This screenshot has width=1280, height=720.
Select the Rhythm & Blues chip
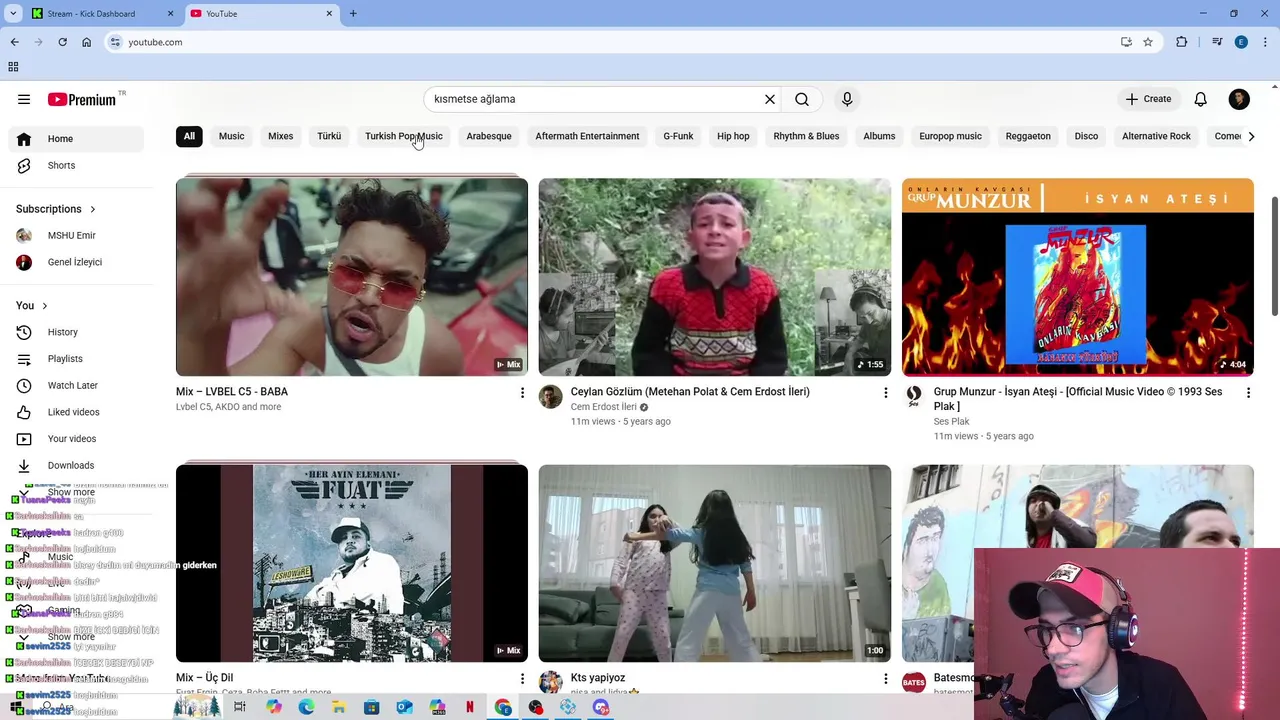806,136
